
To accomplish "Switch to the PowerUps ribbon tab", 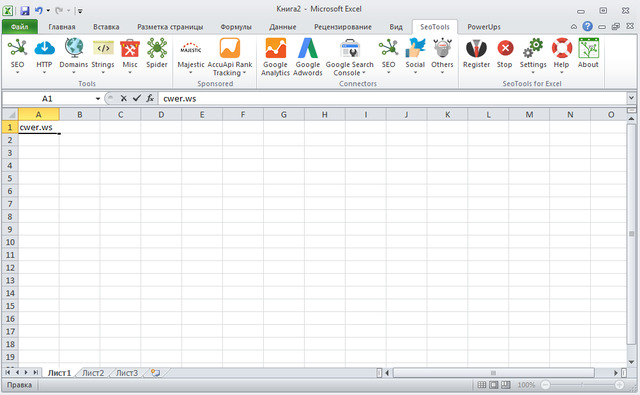I will 484,27.
